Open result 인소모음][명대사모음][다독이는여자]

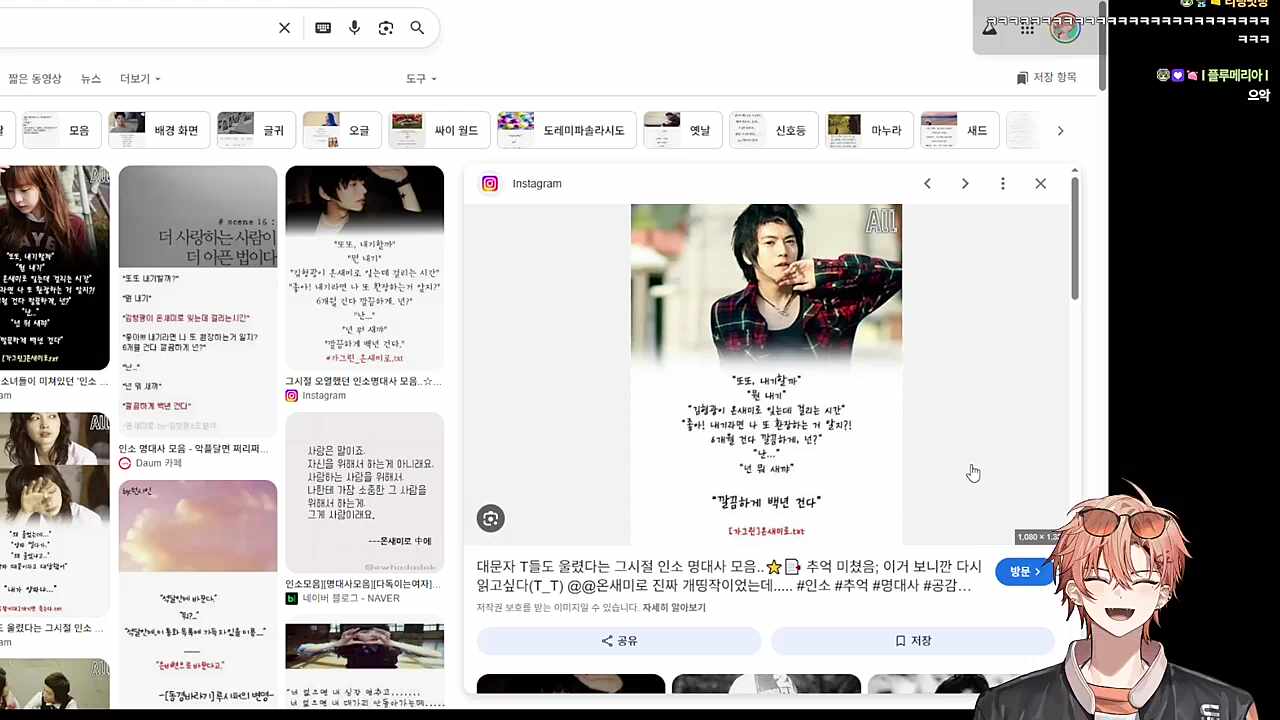coord(362,584)
